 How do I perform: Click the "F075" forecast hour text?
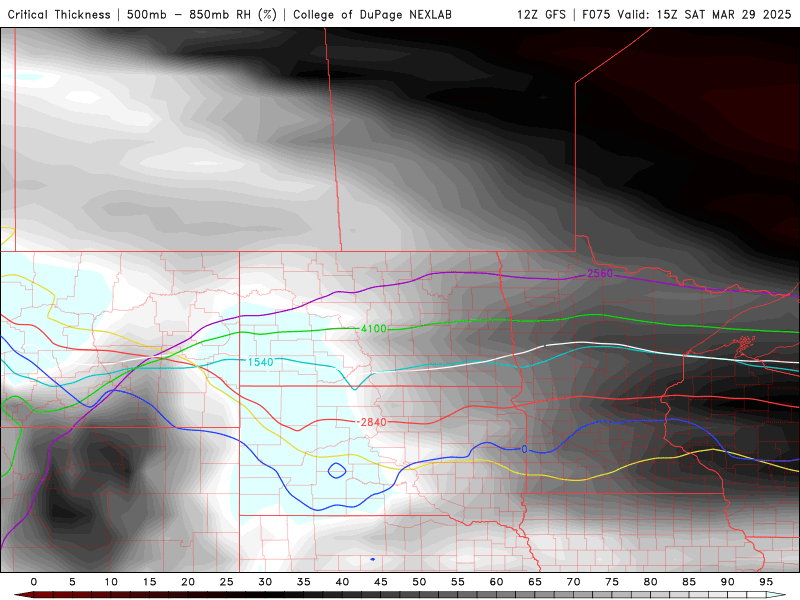[x=596, y=14]
